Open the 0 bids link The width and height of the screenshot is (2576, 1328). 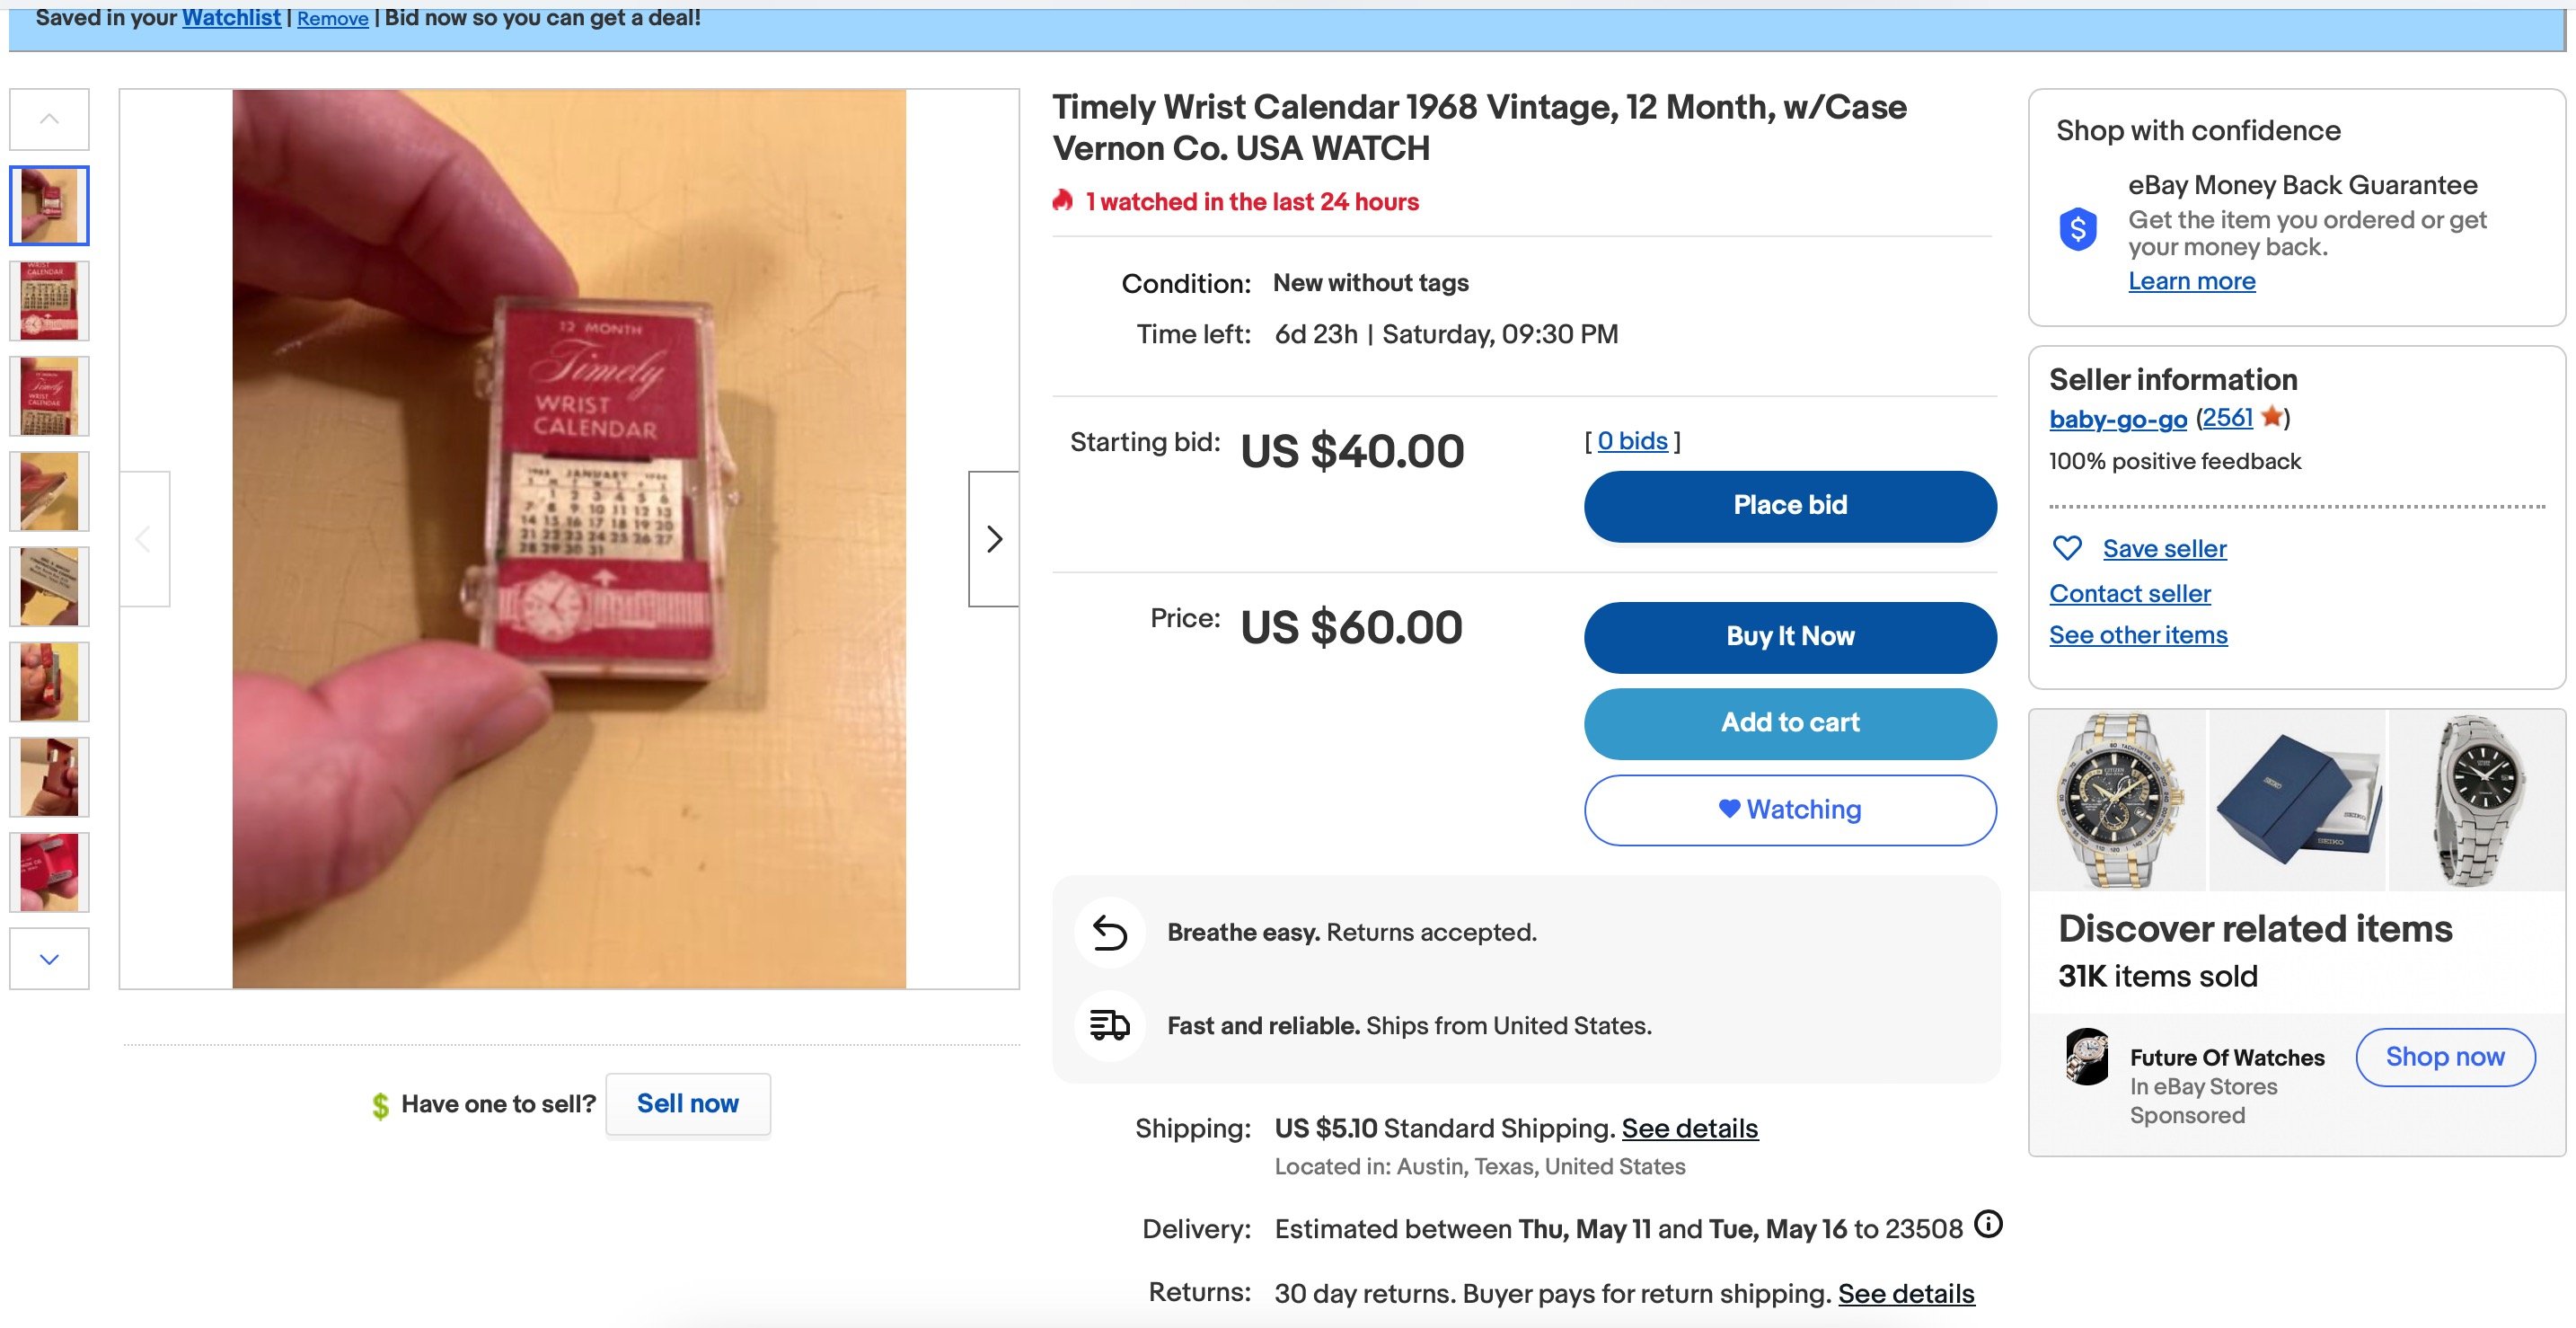[x=1632, y=441]
